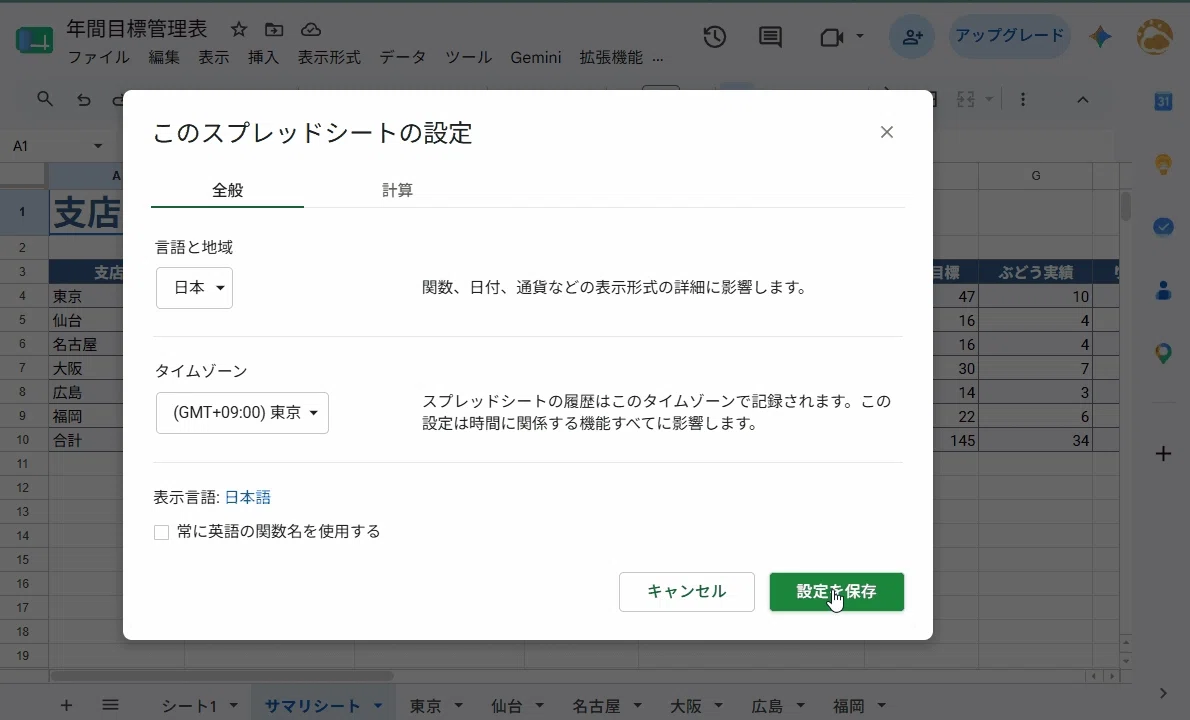This screenshot has height=720, width=1190.
Task: Select the 全般 tab
Action: click(x=228, y=190)
